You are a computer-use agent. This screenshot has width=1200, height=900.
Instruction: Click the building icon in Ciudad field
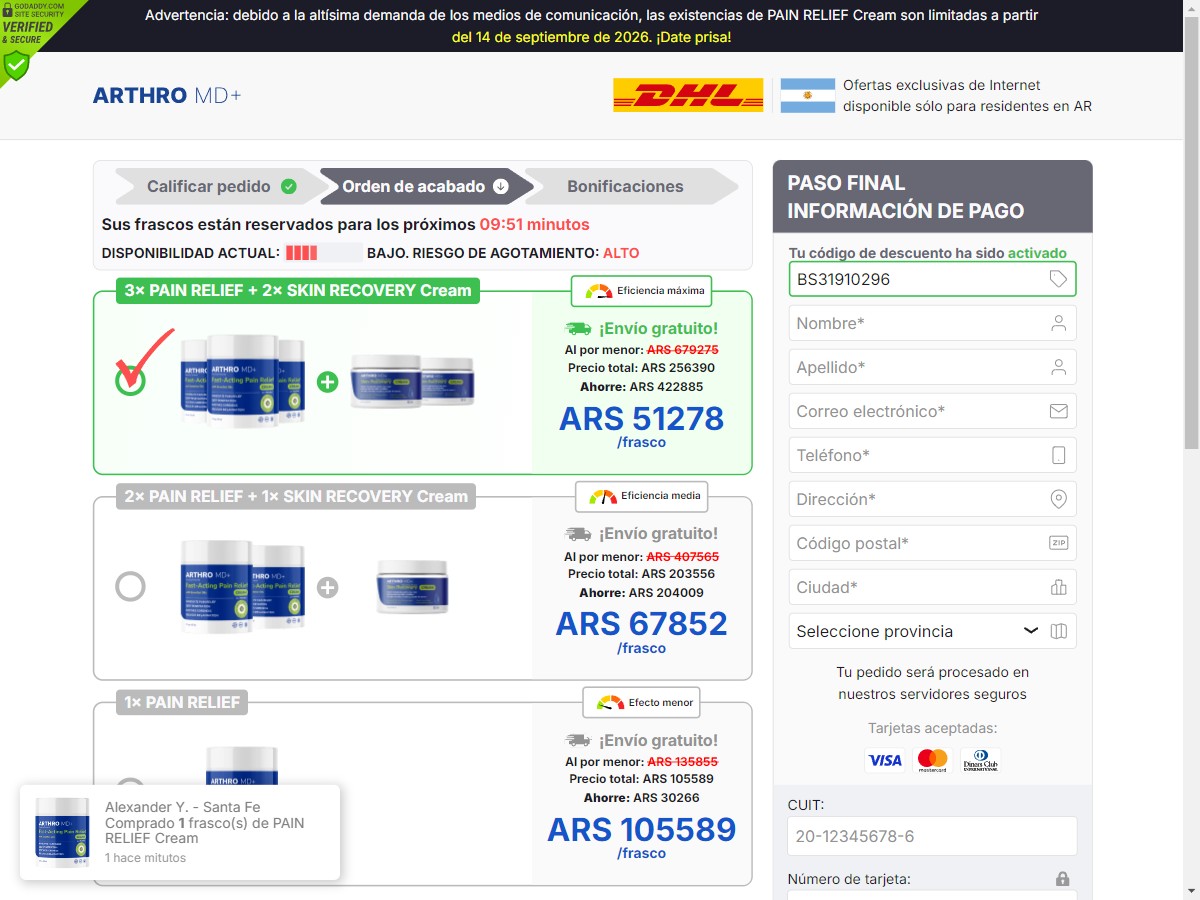[x=1058, y=587]
